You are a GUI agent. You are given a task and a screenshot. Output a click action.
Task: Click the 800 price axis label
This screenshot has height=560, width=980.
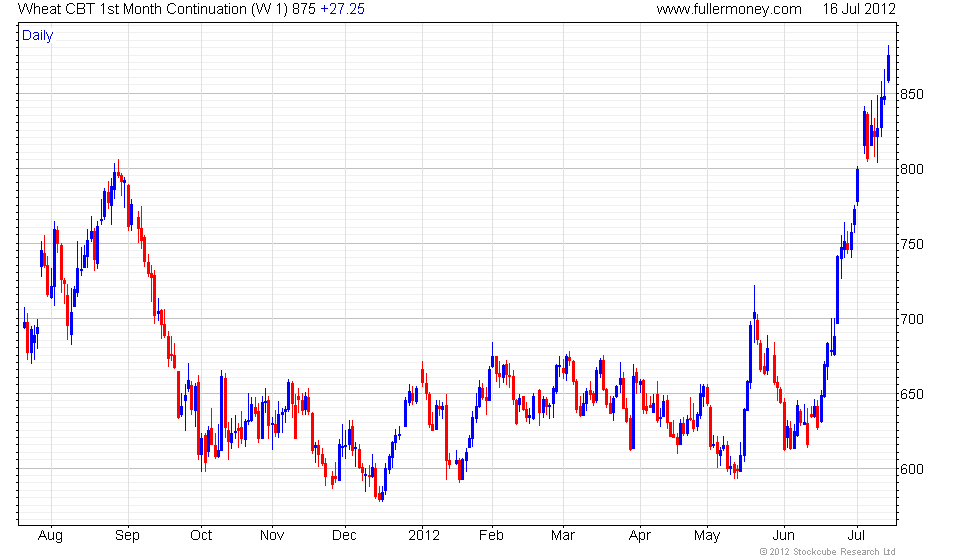click(911, 169)
